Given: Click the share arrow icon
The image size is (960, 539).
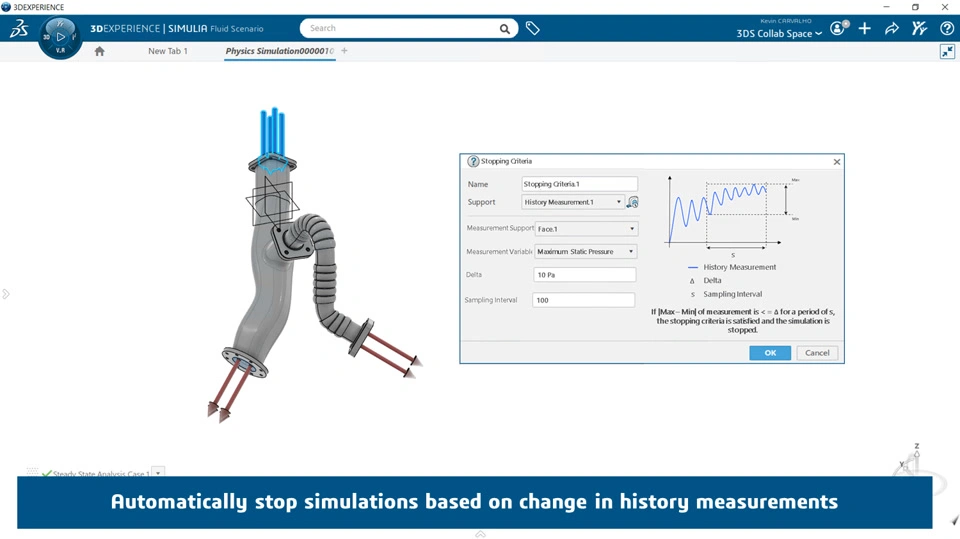Looking at the screenshot, I should 891,29.
